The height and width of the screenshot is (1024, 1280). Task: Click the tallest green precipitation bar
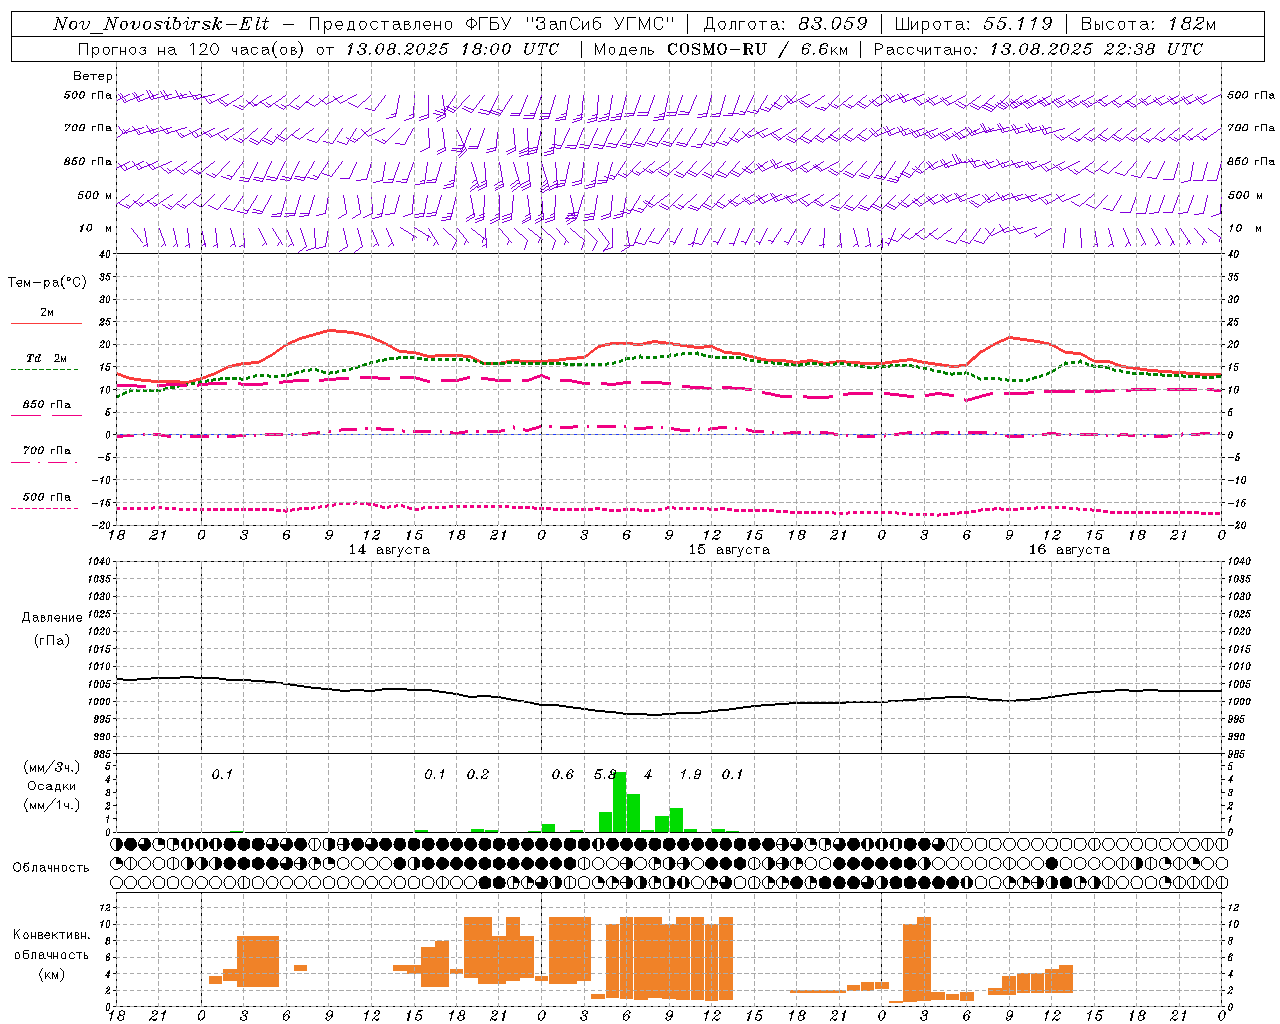tap(620, 802)
